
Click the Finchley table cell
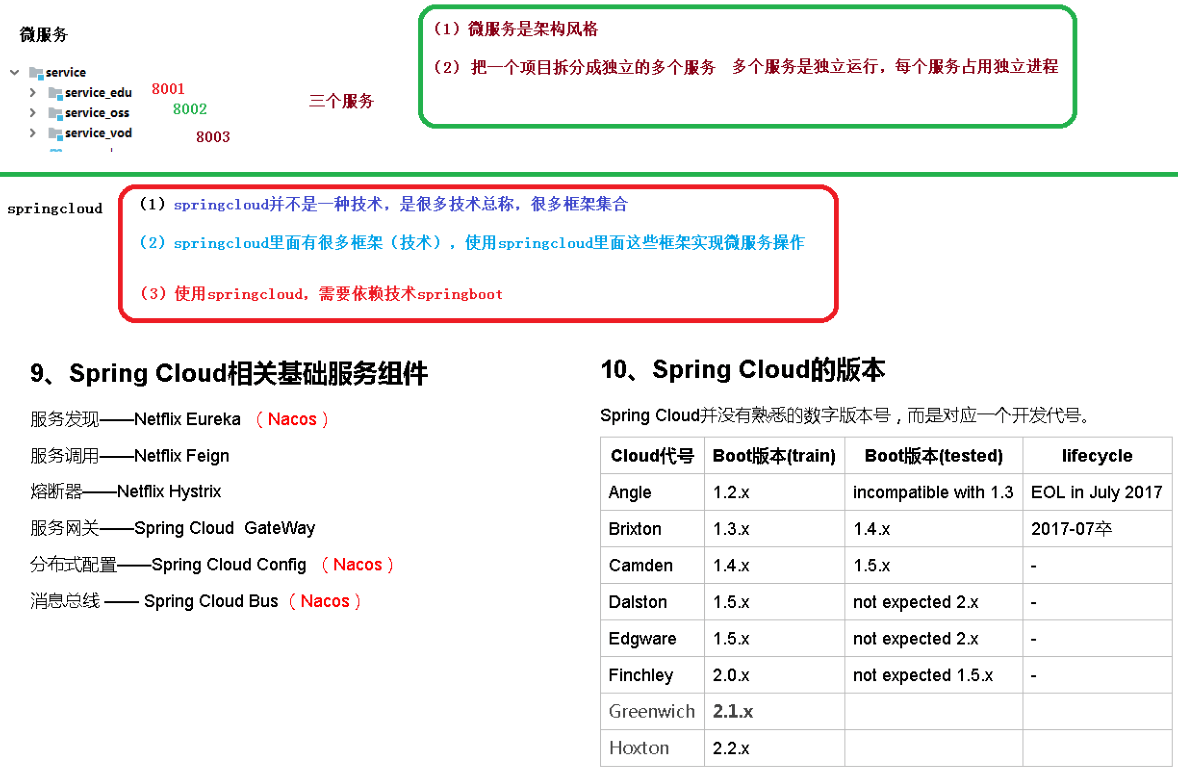tap(652, 675)
